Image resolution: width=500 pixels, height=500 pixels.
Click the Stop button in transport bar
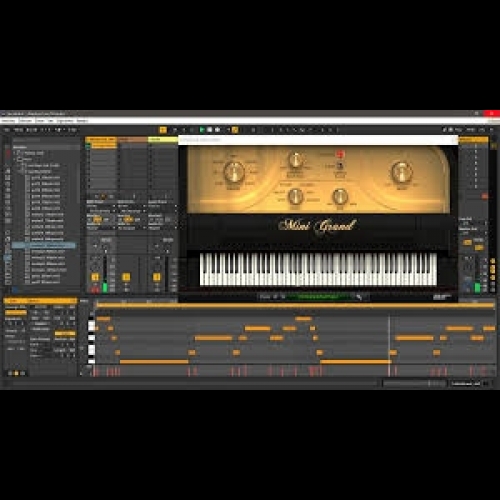click(210, 130)
